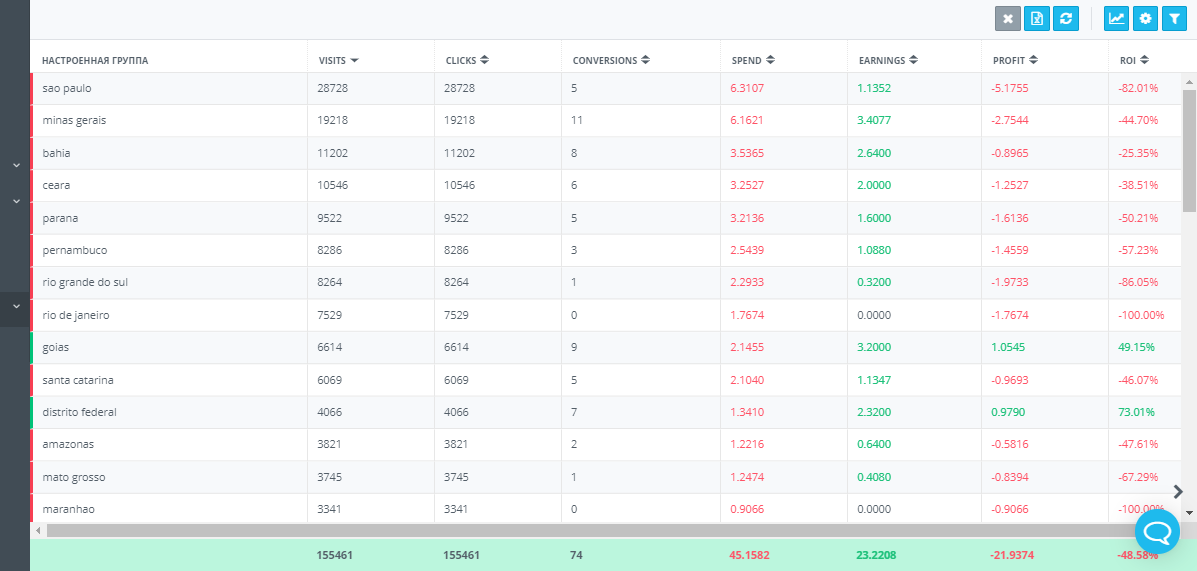
Task: Click ceara earnings value 2.0000
Action: click(x=875, y=185)
